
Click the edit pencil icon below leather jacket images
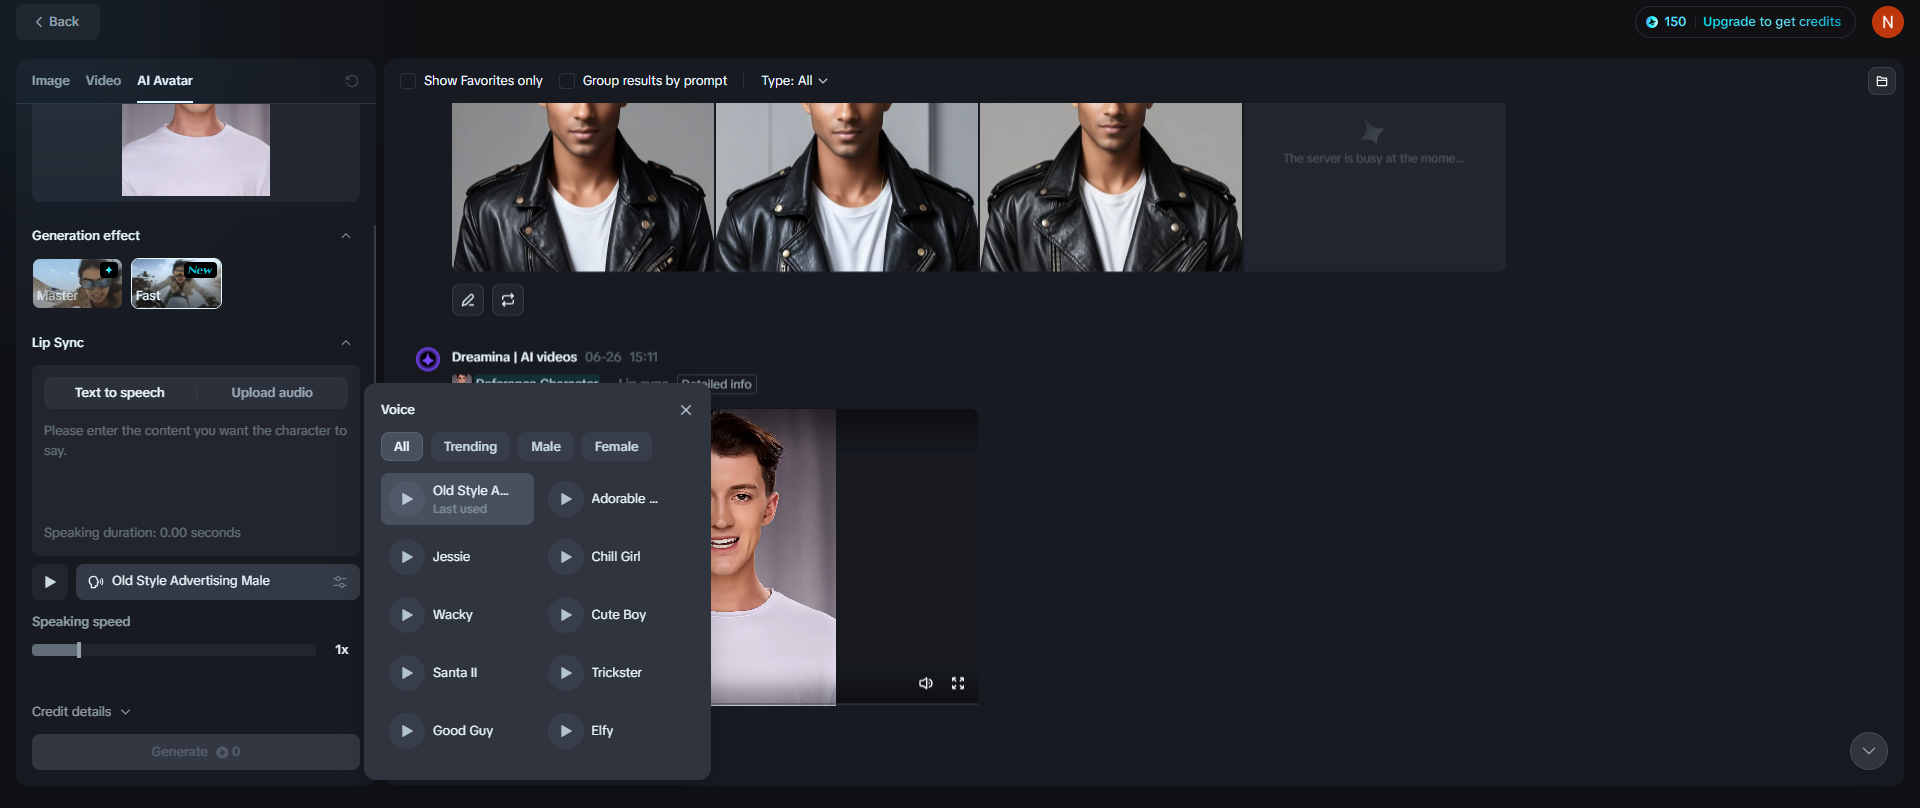(x=468, y=300)
